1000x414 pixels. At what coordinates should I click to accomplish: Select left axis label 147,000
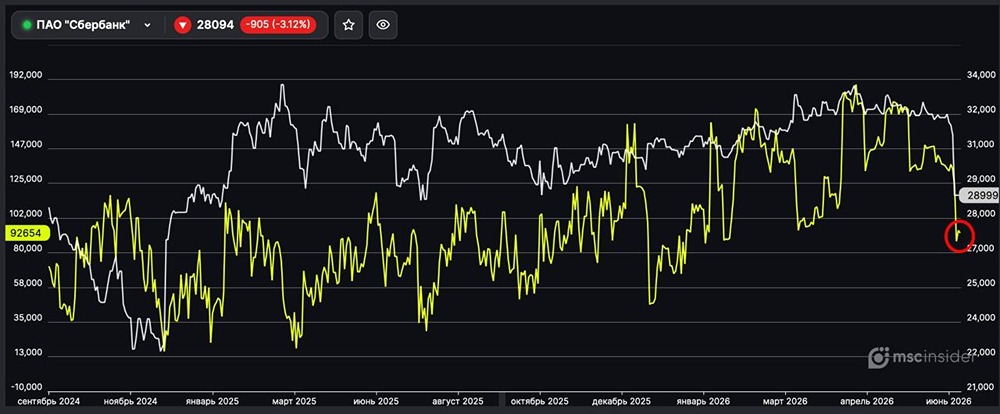[x=26, y=145]
